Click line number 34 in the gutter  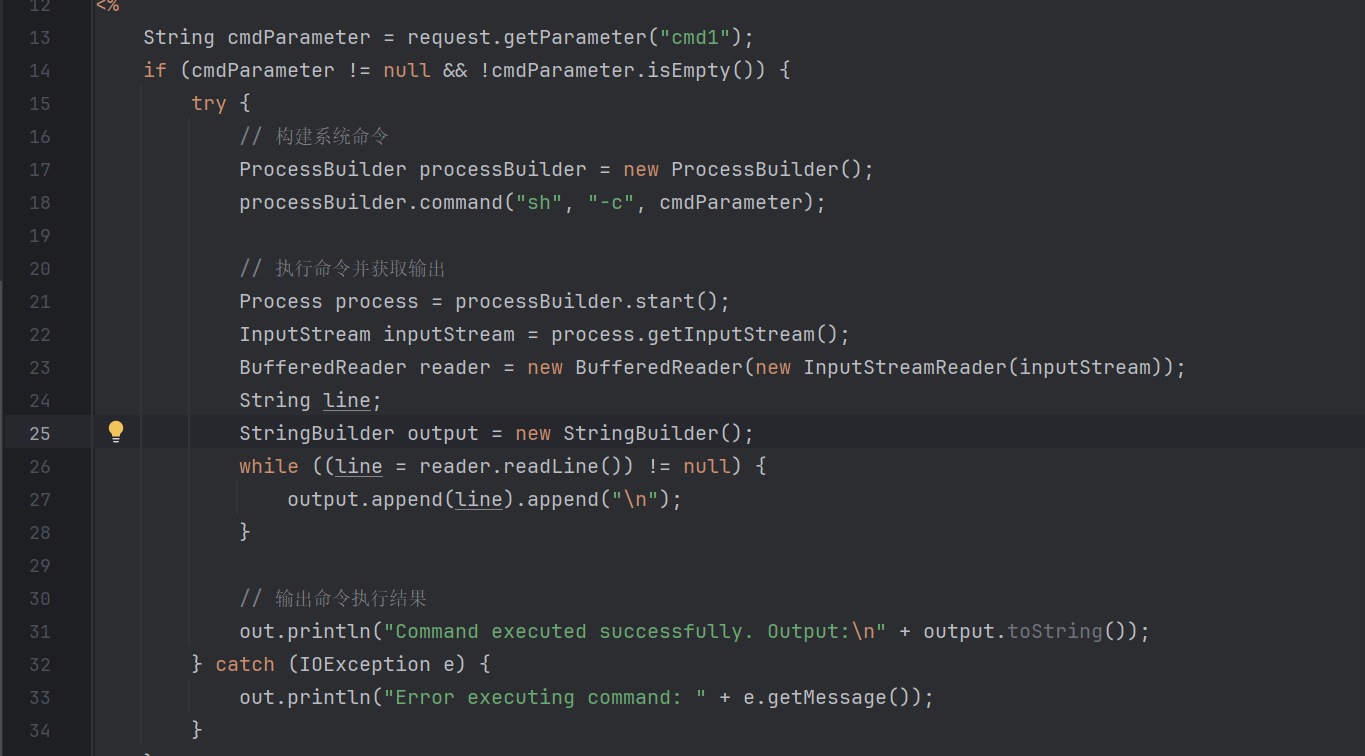(x=39, y=731)
